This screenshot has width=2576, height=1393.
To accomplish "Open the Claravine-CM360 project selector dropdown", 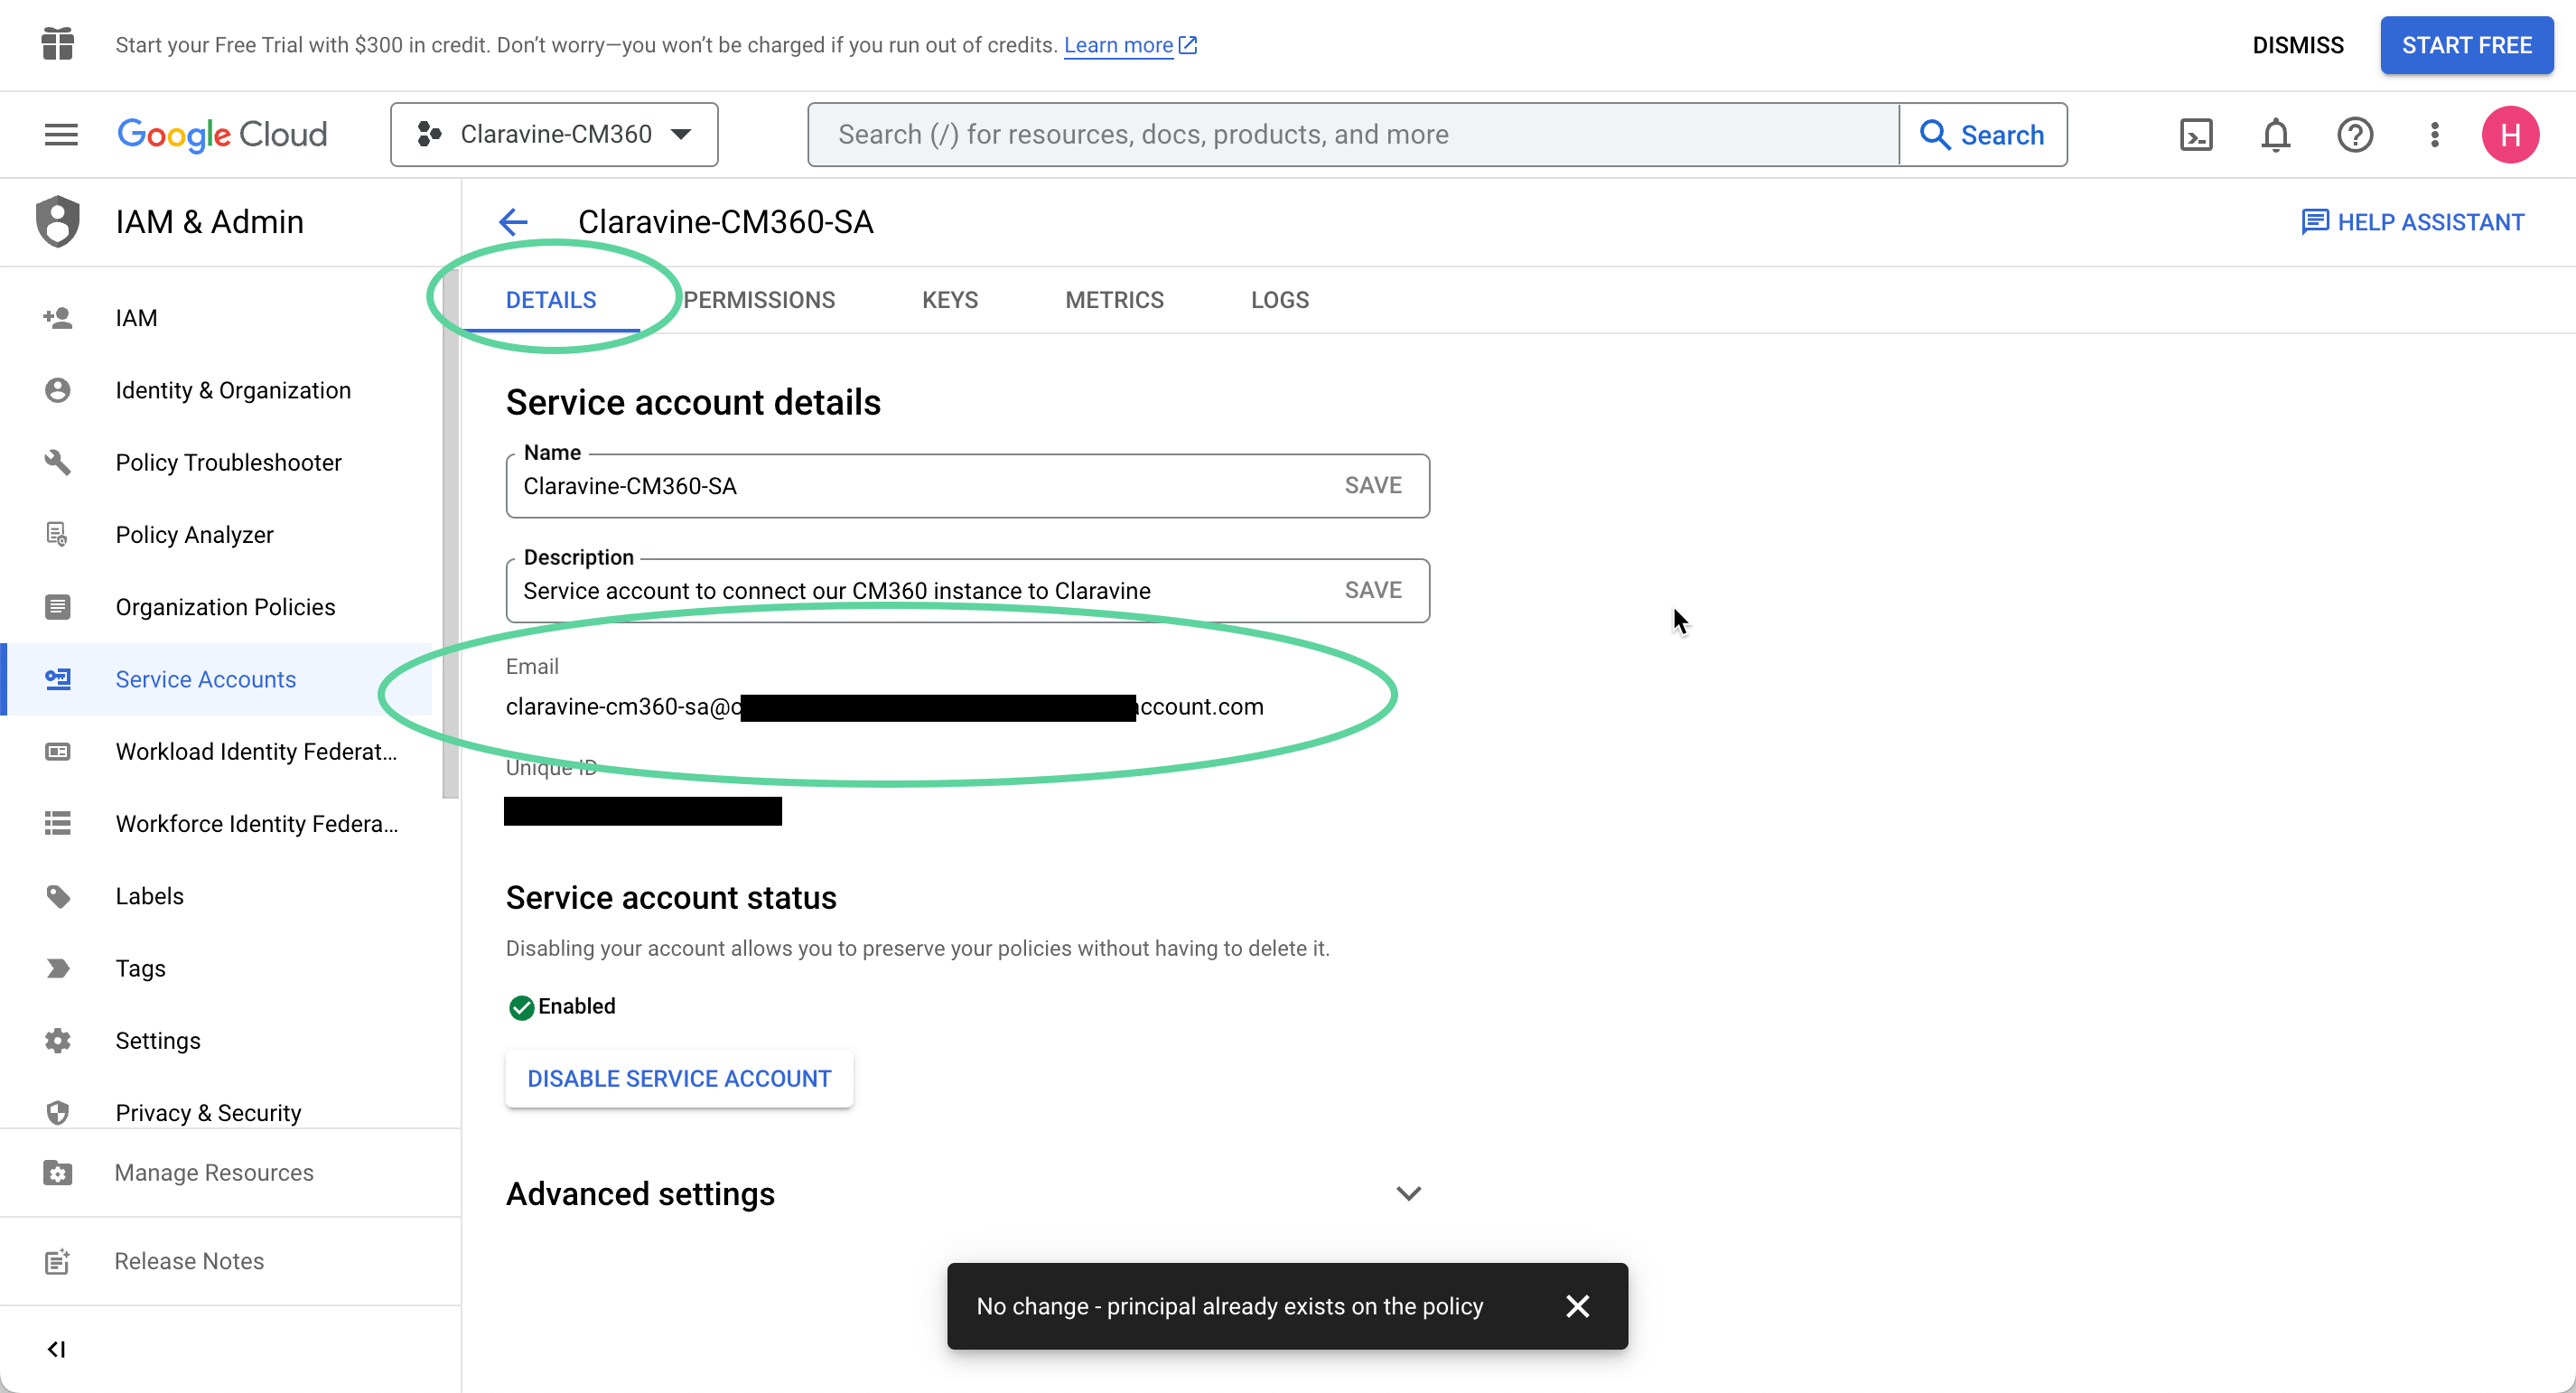I will (x=554, y=135).
